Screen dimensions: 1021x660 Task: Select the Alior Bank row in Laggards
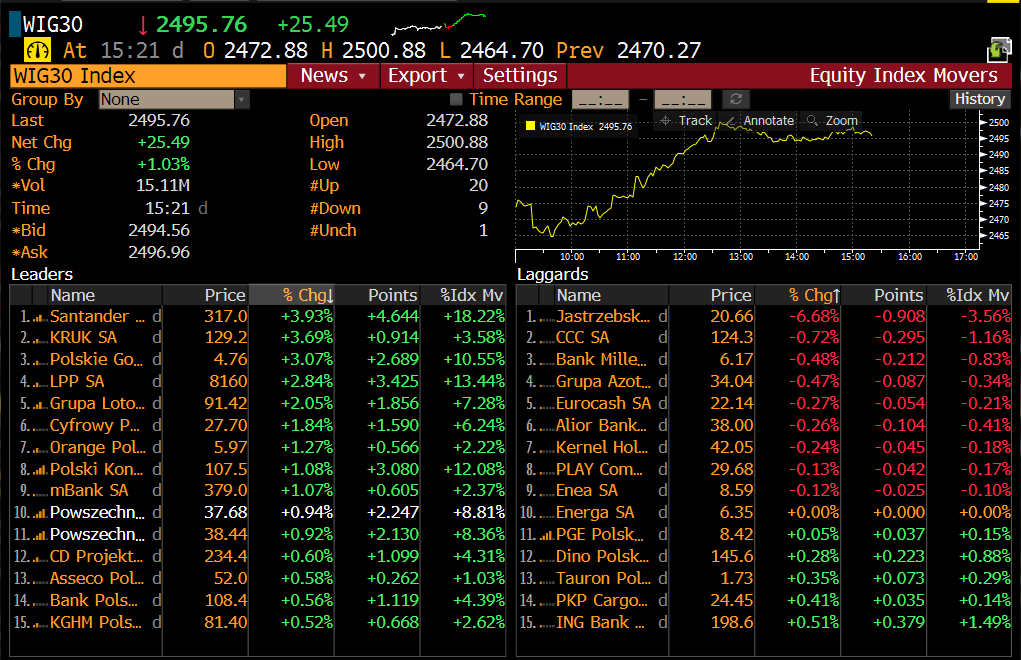coord(764,425)
